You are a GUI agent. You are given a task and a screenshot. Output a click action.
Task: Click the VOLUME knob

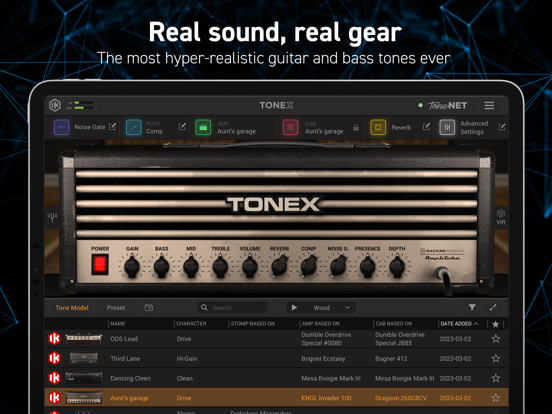[250, 267]
